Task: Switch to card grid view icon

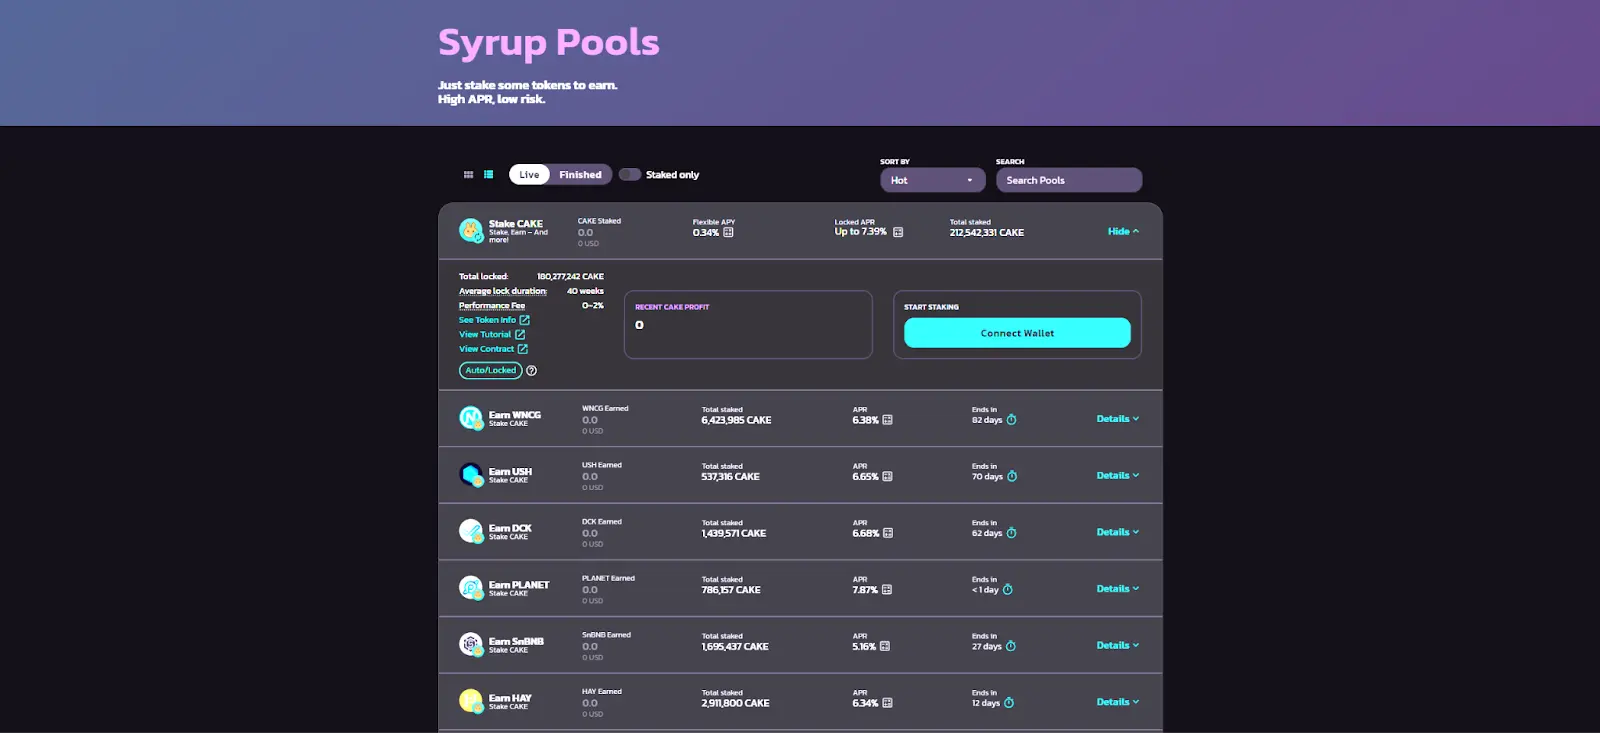Action: (468, 175)
